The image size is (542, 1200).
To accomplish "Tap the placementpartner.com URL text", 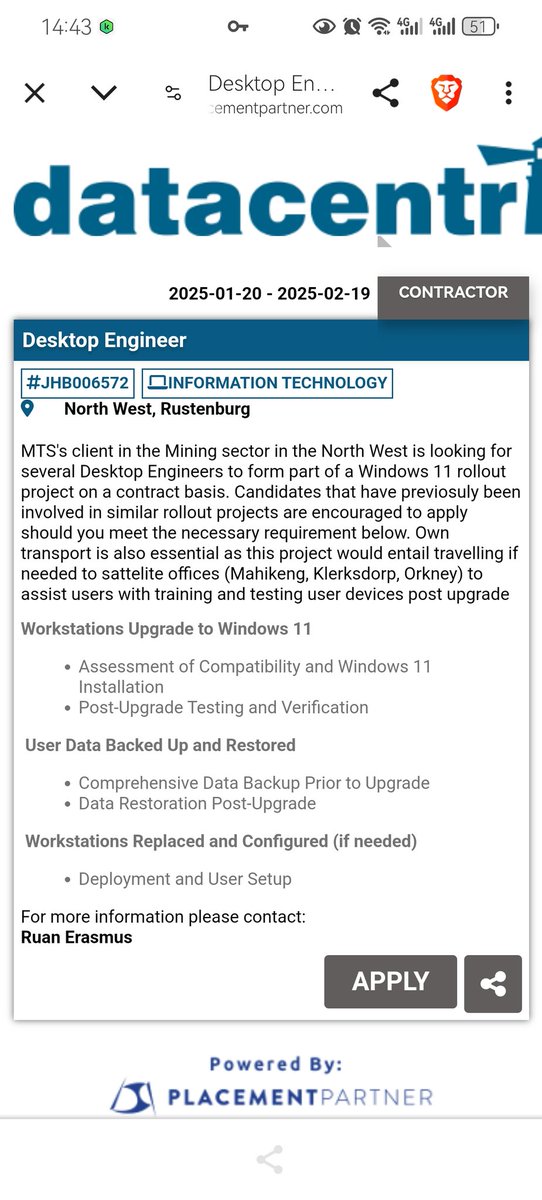I will 277,108.
